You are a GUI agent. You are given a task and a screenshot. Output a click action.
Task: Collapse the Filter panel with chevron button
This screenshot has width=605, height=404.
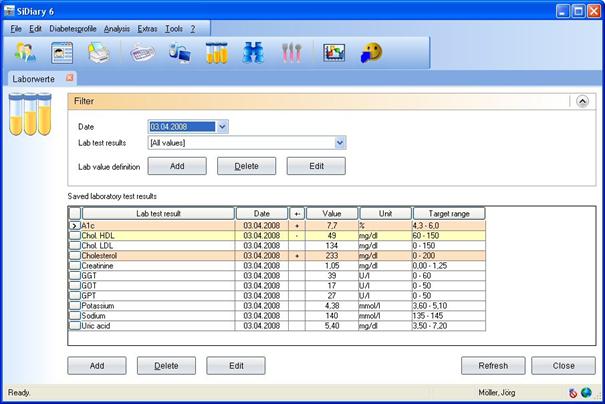(583, 101)
